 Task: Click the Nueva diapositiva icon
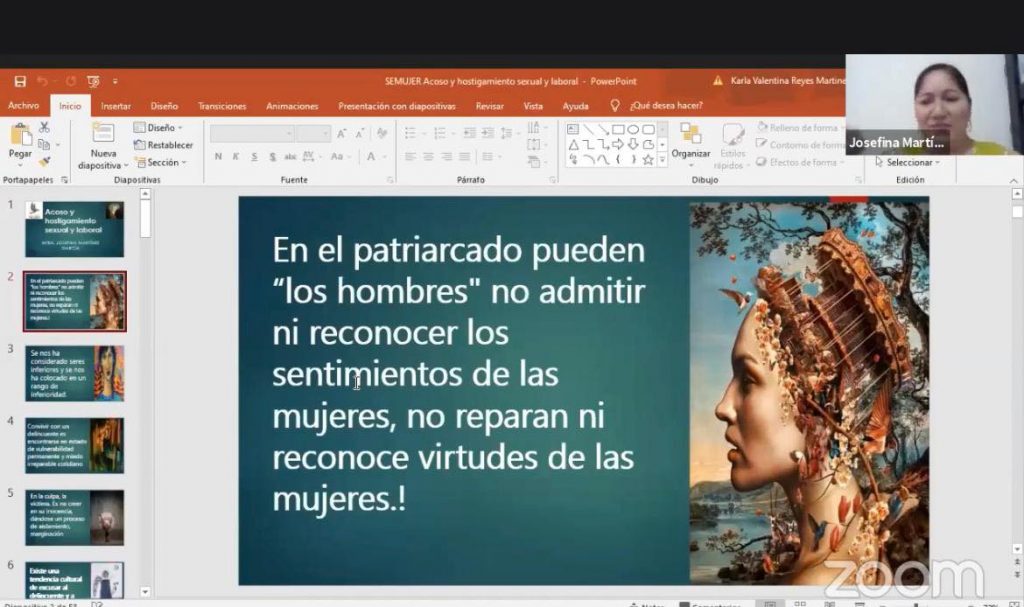[x=103, y=134]
